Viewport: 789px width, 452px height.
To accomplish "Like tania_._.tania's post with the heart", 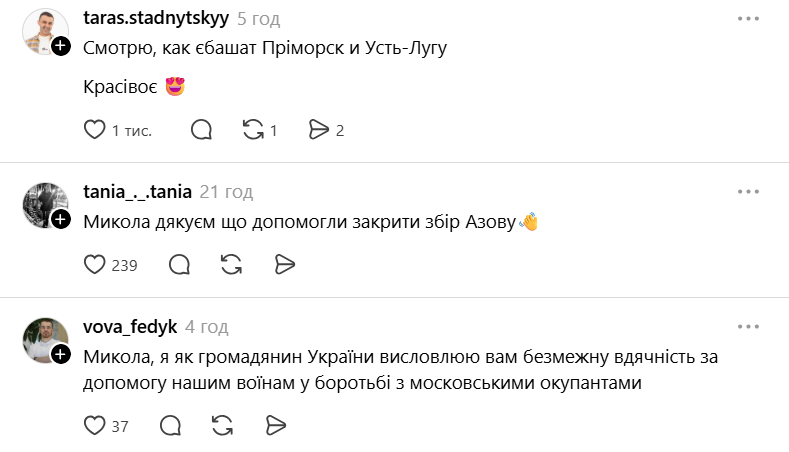I will (94, 265).
